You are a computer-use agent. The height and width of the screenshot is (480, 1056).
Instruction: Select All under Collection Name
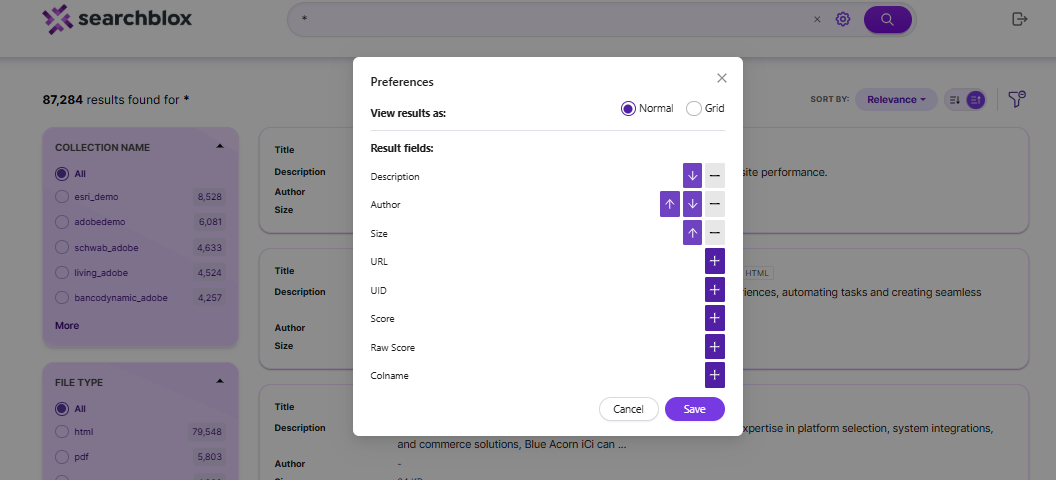(x=62, y=174)
